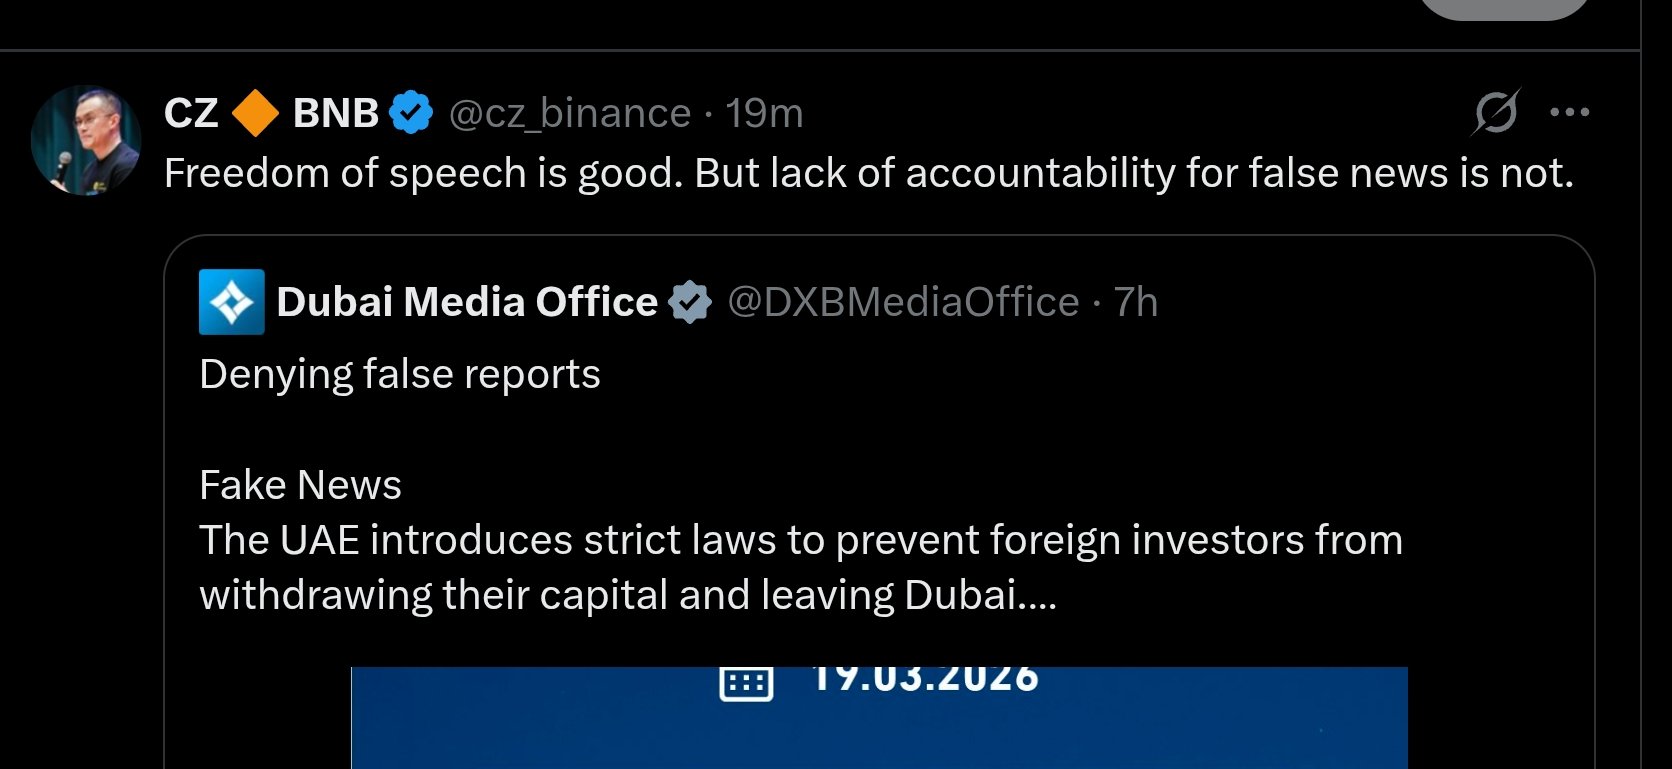
Task: Click Dubai Media Office's gray verified badge
Action: pos(690,302)
